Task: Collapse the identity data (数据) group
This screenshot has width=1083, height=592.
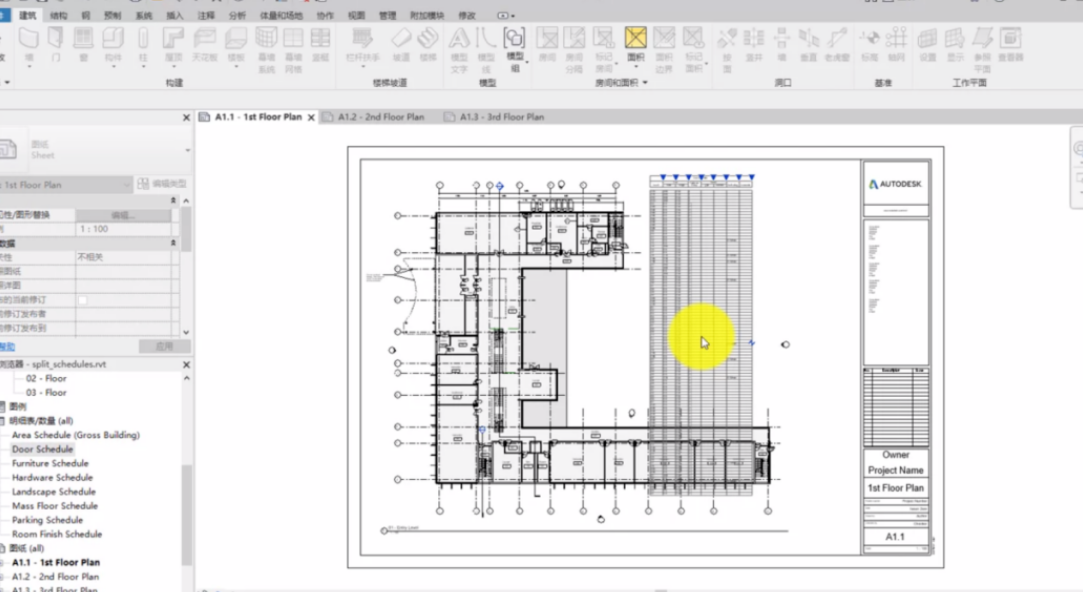Action: 173,243
